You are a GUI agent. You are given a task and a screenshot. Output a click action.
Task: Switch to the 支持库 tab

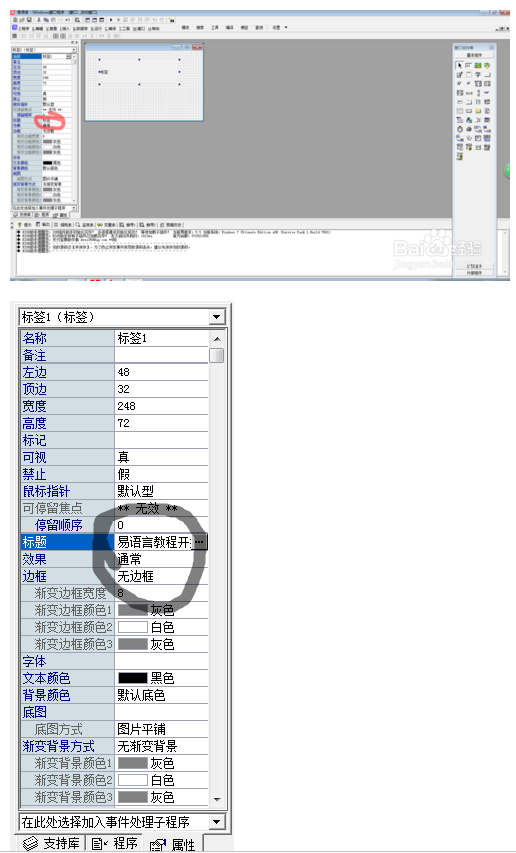point(53,843)
